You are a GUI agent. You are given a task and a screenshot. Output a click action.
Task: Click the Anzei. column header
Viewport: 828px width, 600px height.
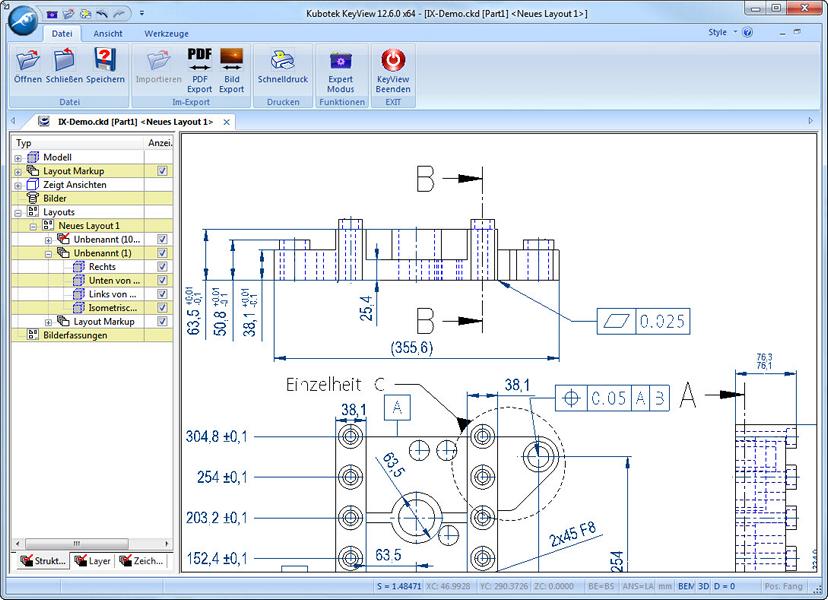159,143
